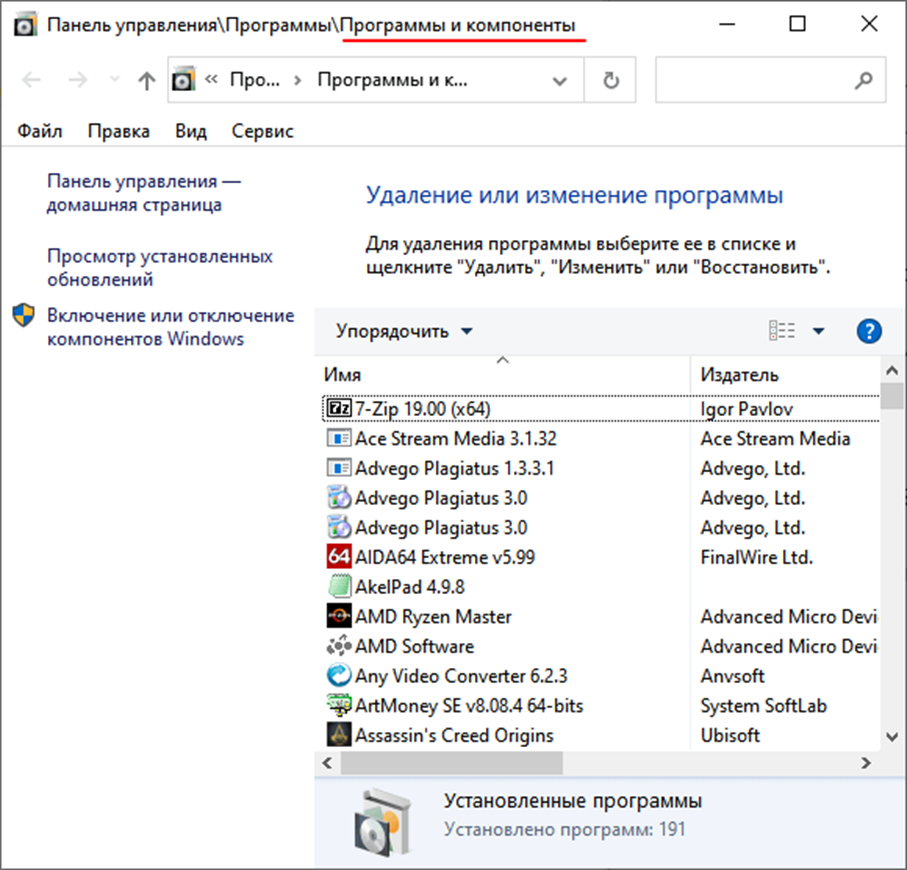This screenshot has height=870, width=907.
Task: Select Any Video Converter 6.2.3 entry
Action: click(x=461, y=676)
